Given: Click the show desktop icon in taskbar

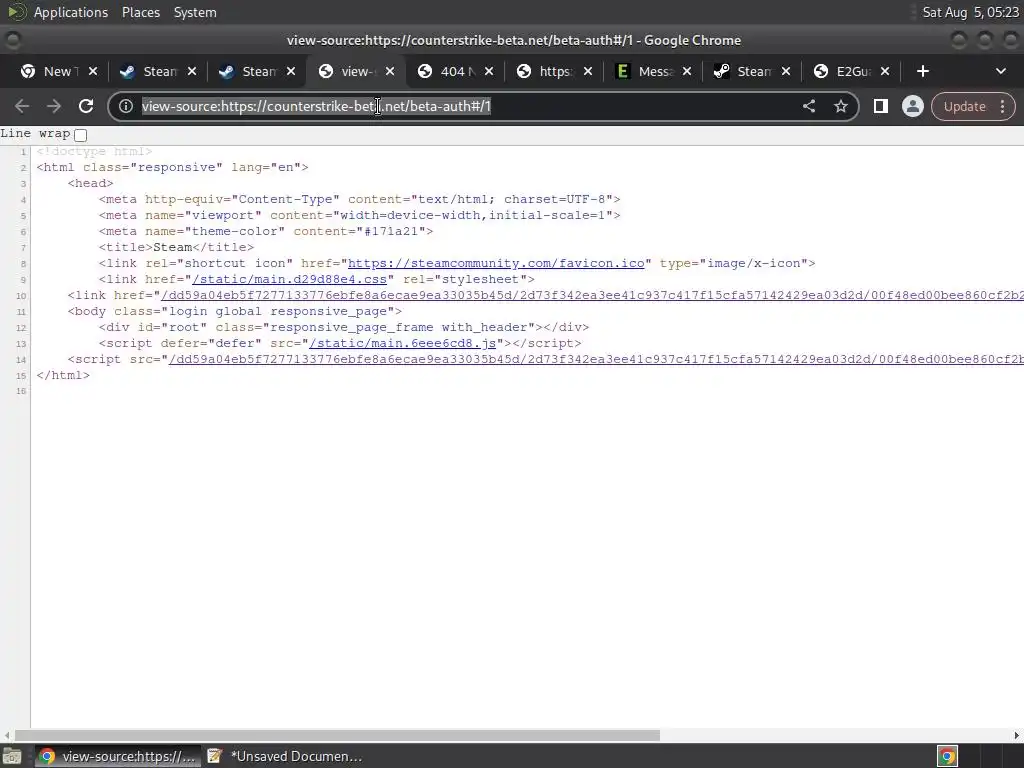Looking at the screenshot, I should [x=12, y=756].
